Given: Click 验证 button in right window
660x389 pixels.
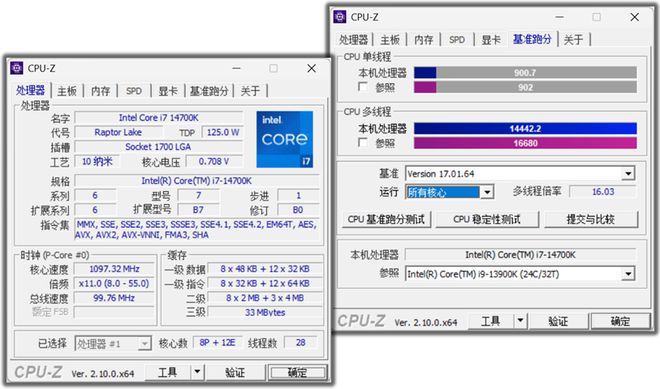Looking at the screenshot, I should 558,321.
